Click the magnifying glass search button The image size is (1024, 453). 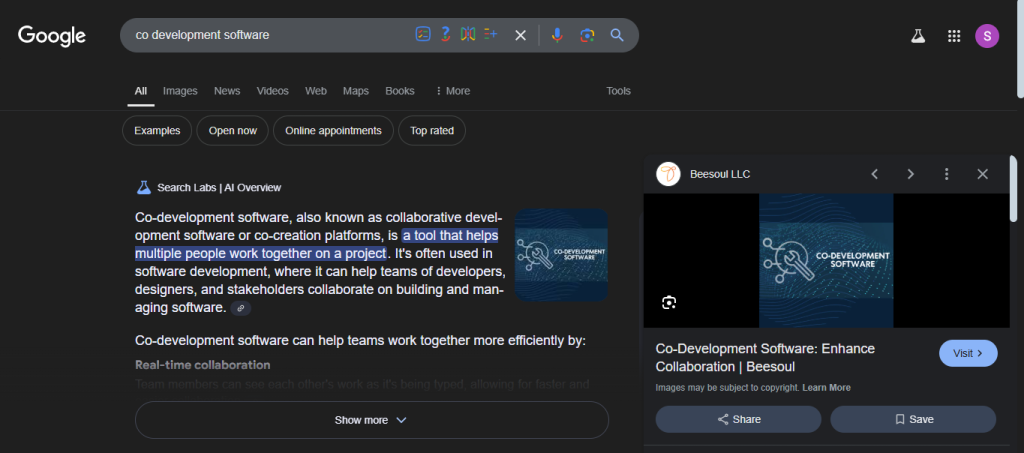point(617,35)
